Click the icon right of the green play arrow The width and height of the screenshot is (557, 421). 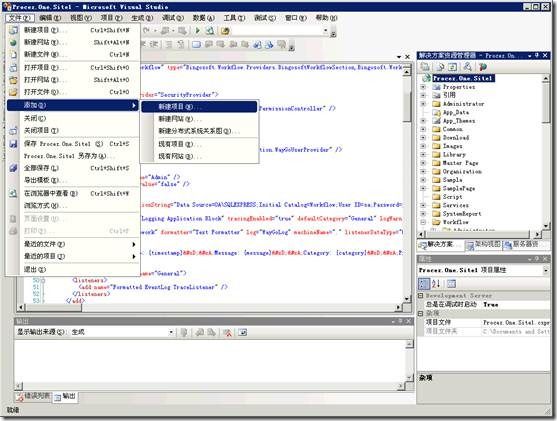(x=210, y=31)
